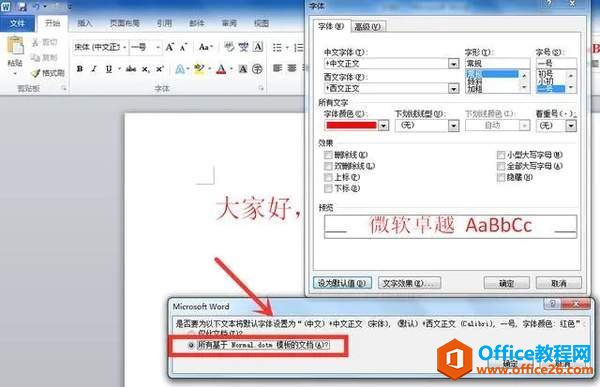Click the Clear Formatting eraser icon
This screenshot has height=387, width=600.
tap(229, 47)
